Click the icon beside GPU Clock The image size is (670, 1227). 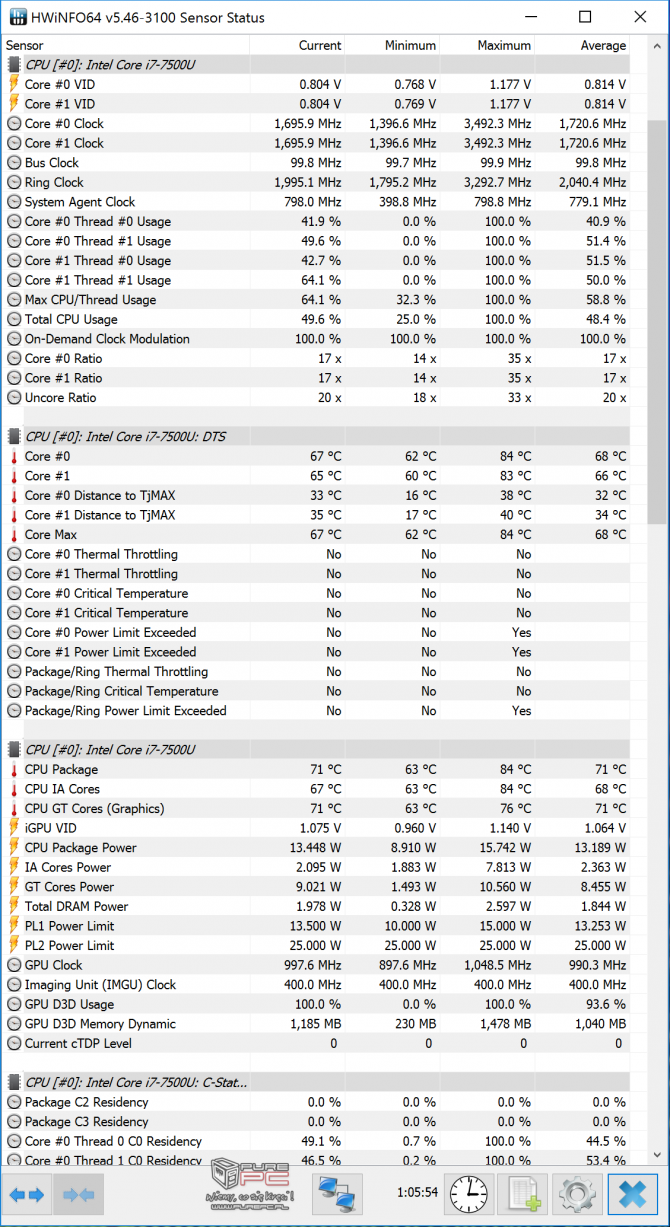tap(14, 965)
